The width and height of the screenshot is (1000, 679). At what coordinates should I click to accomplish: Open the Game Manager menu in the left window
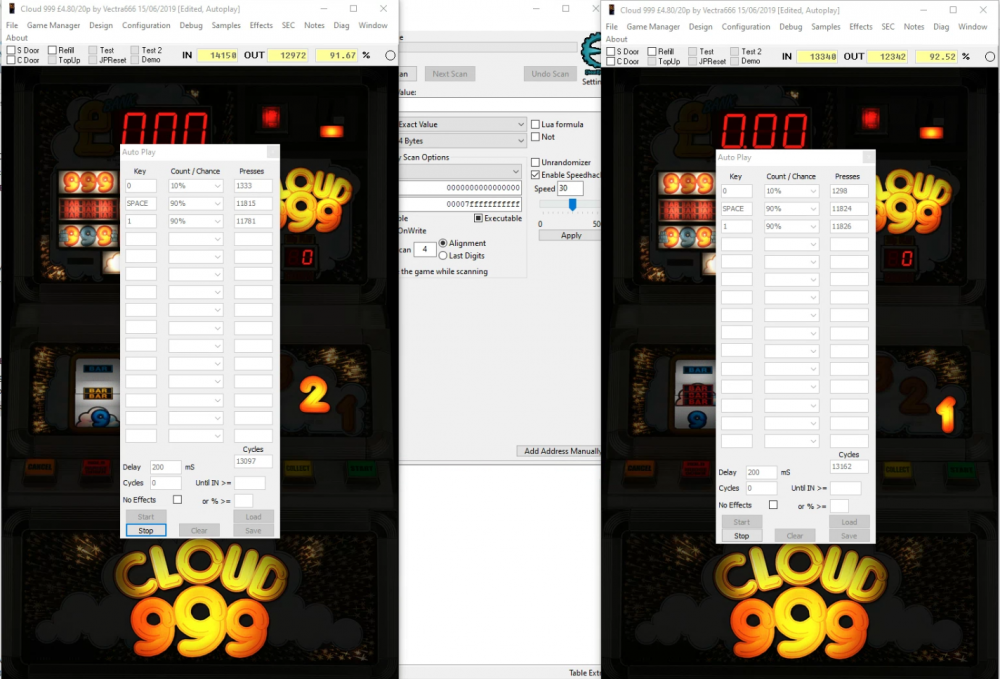pos(53,26)
